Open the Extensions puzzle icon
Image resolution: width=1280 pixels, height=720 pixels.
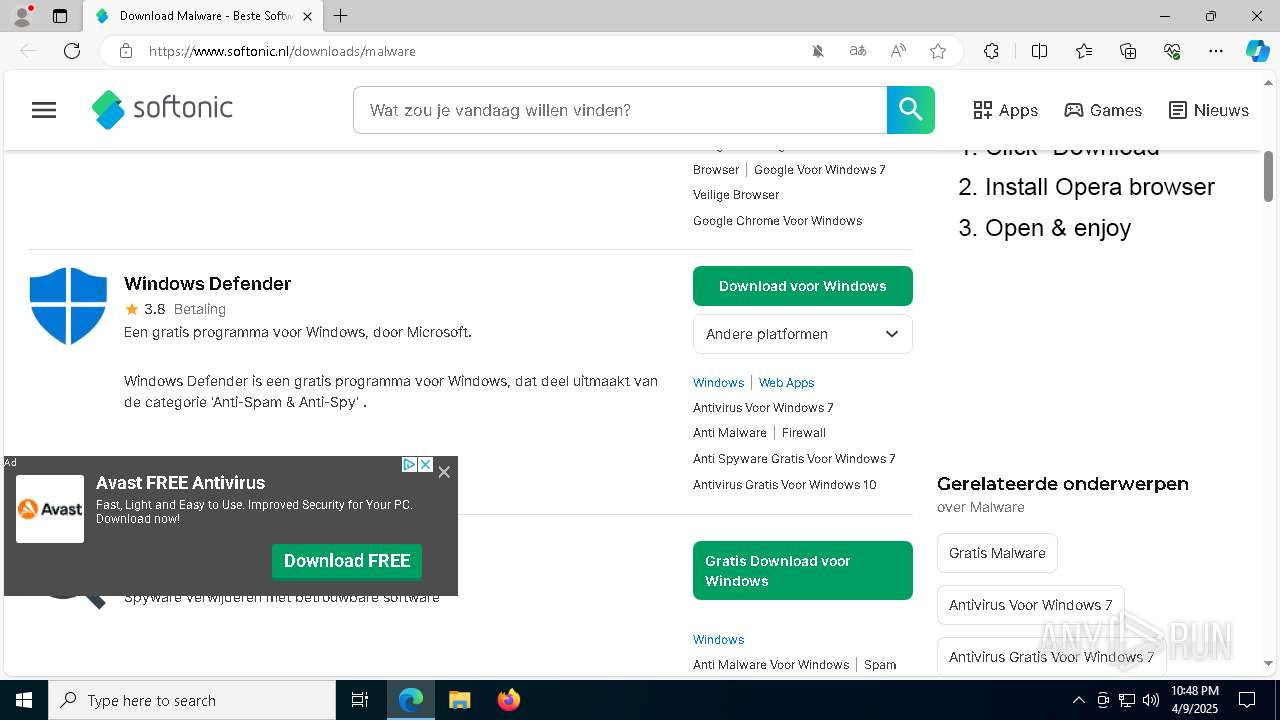(x=991, y=51)
